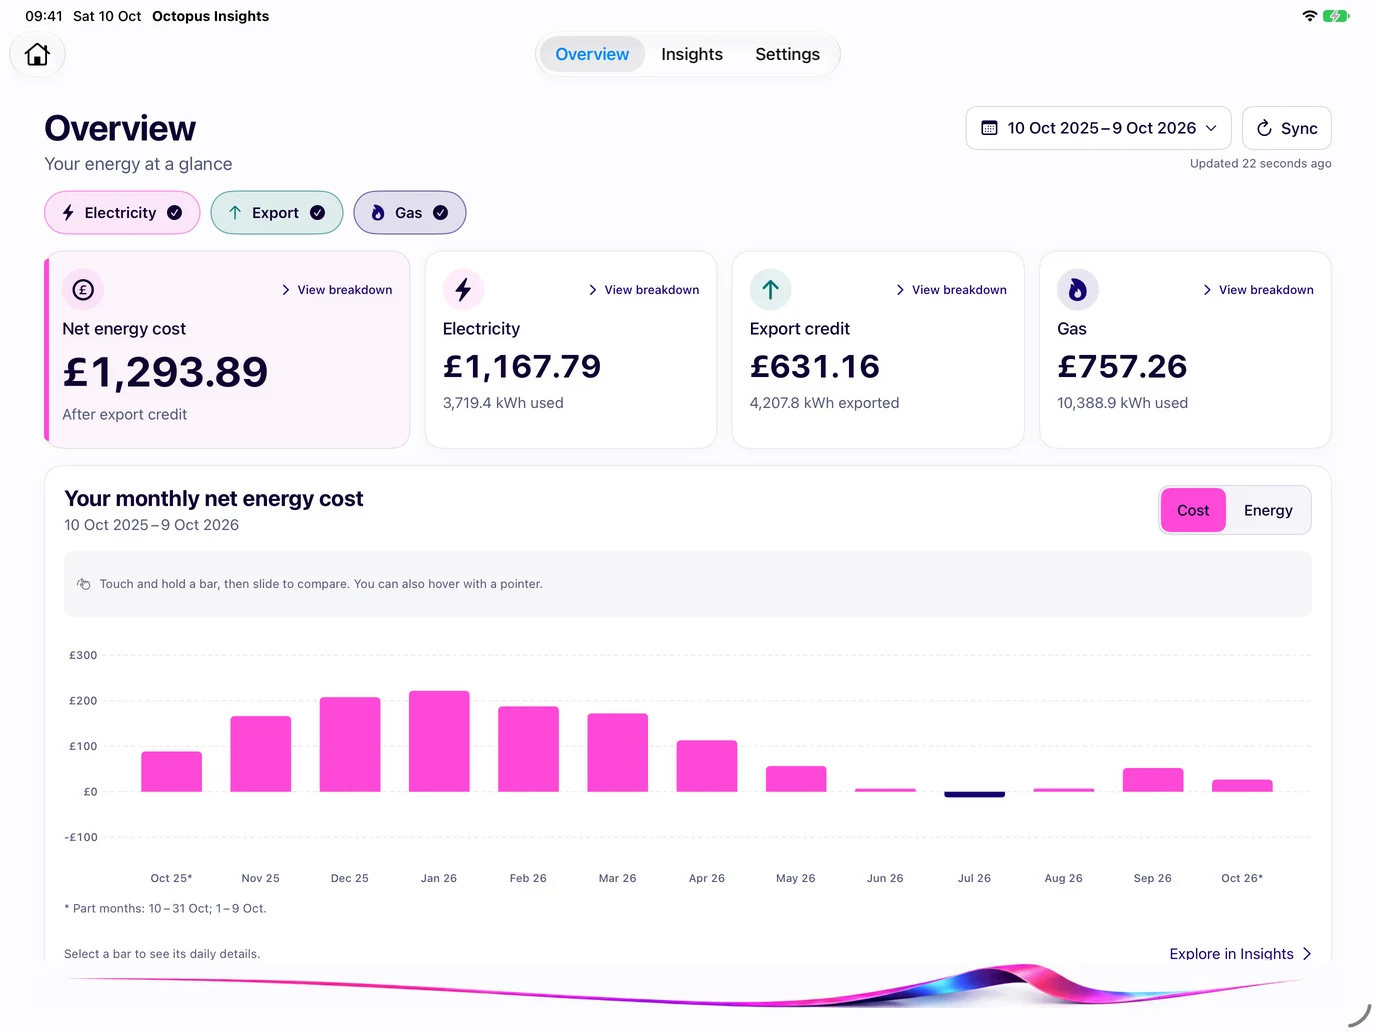Image resolution: width=1376 pixels, height=1032 pixels.
Task: Select the Sep 26 chart bar
Action: tap(1153, 780)
